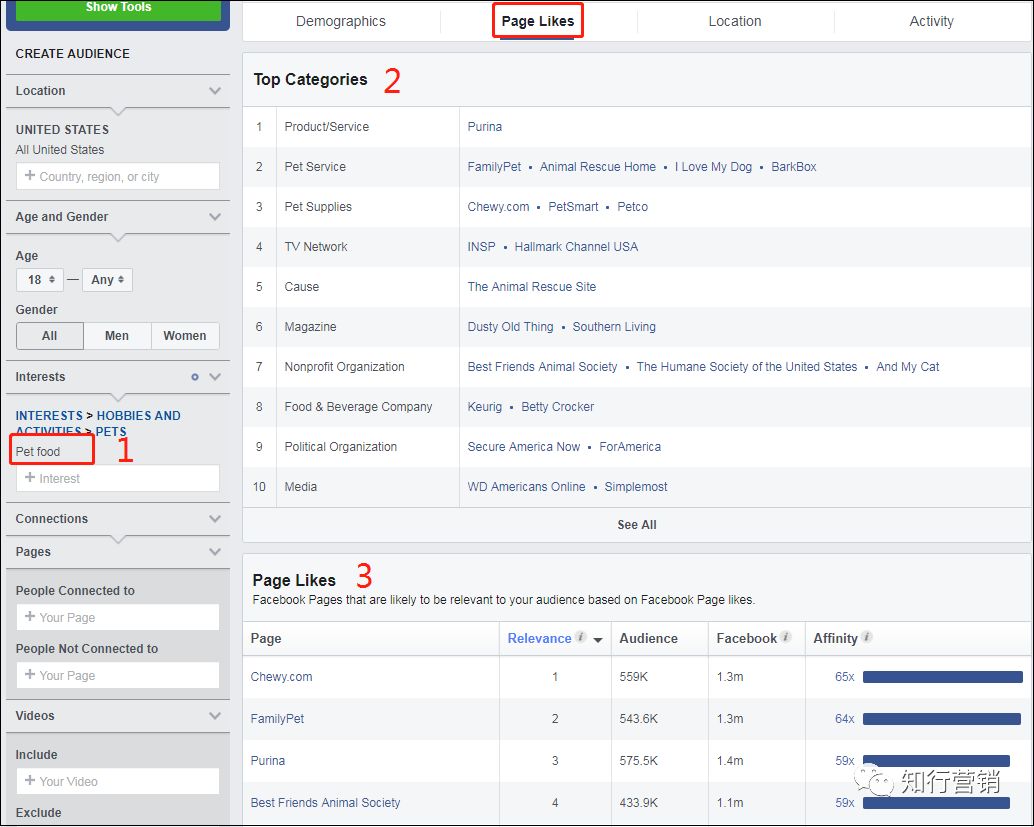Click the Country, region, or city field
This screenshot has width=1034, height=827.
coord(118,177)
